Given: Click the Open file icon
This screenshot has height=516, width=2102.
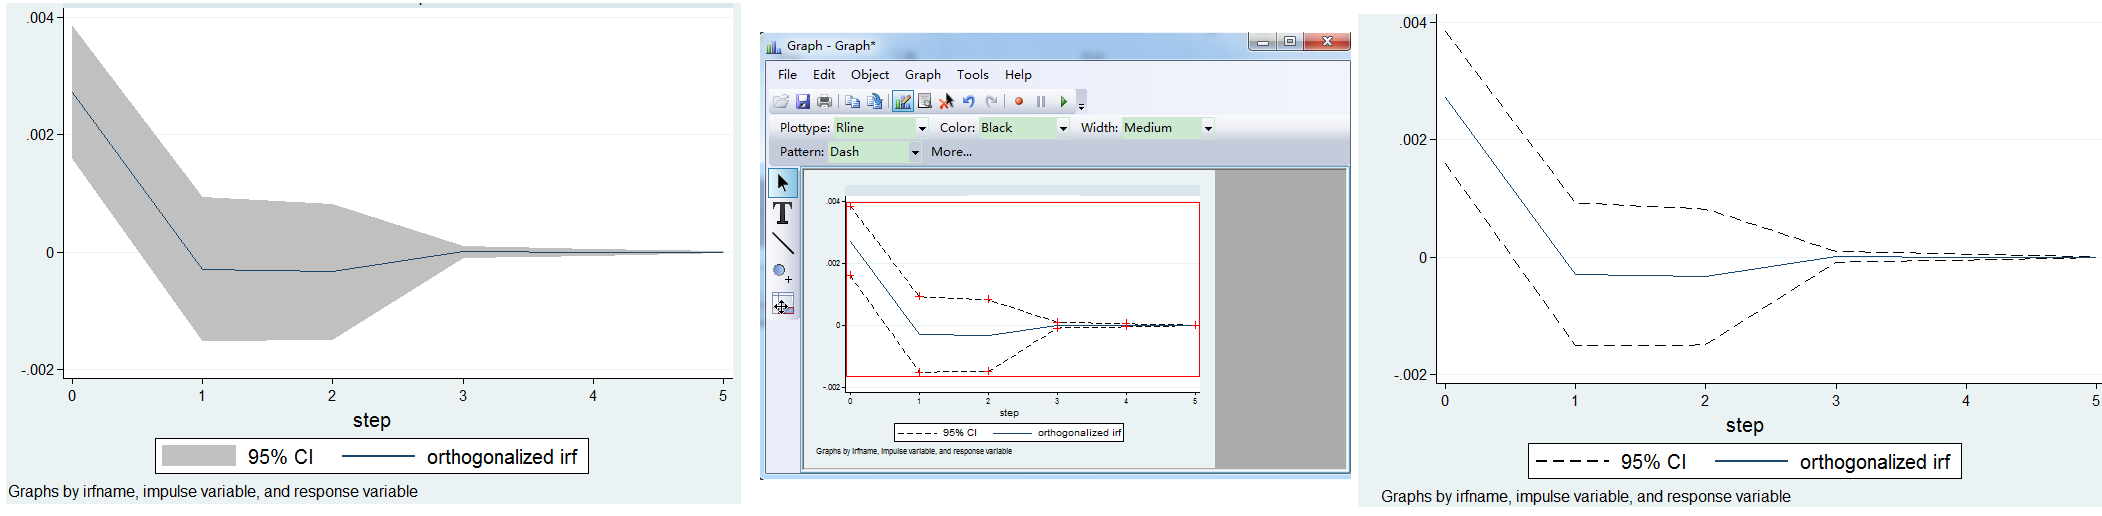Looking at the screenshot, I should [x=781, y=101].
